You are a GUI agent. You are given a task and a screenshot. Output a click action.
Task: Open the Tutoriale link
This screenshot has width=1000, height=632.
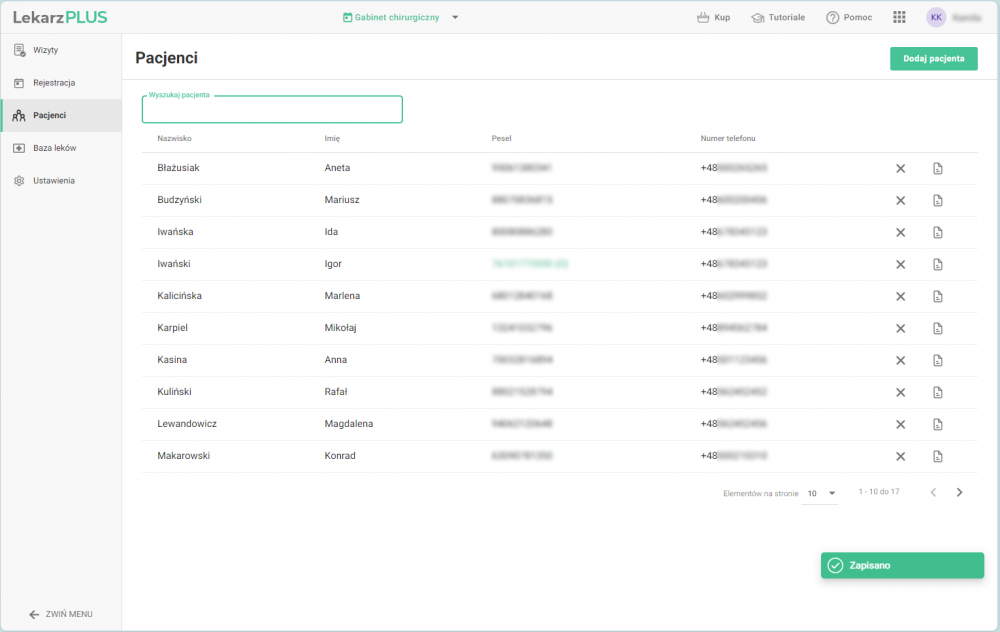[x=778, y=17]
